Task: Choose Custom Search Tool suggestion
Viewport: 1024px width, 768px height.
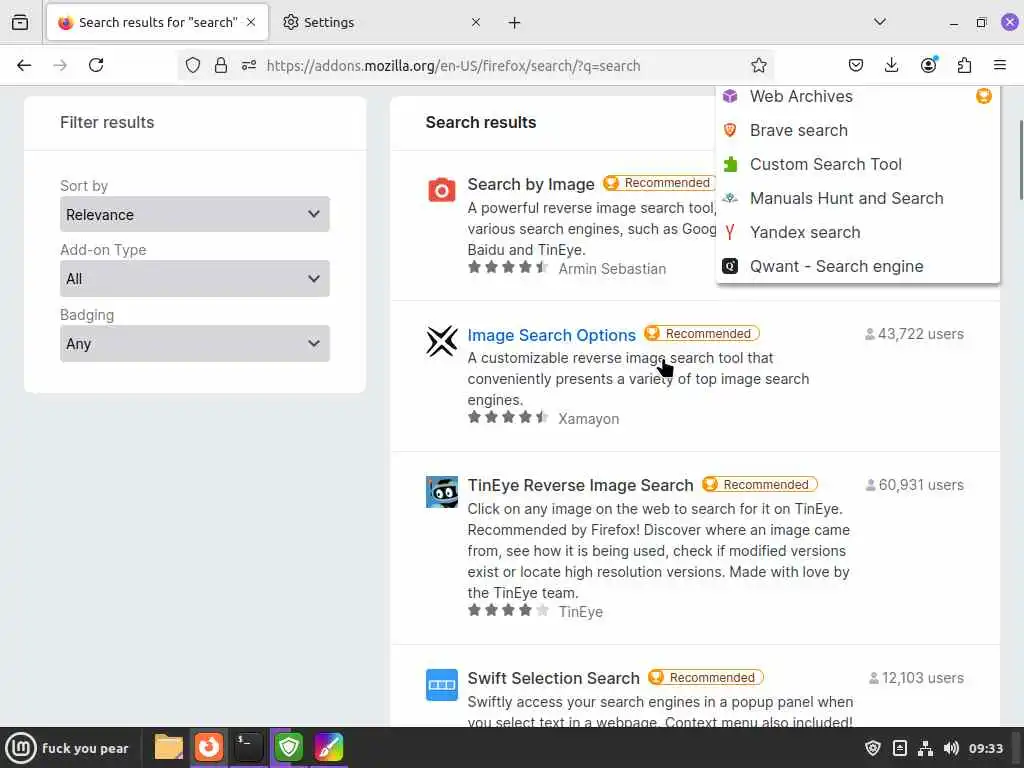Action: point(857,164)
